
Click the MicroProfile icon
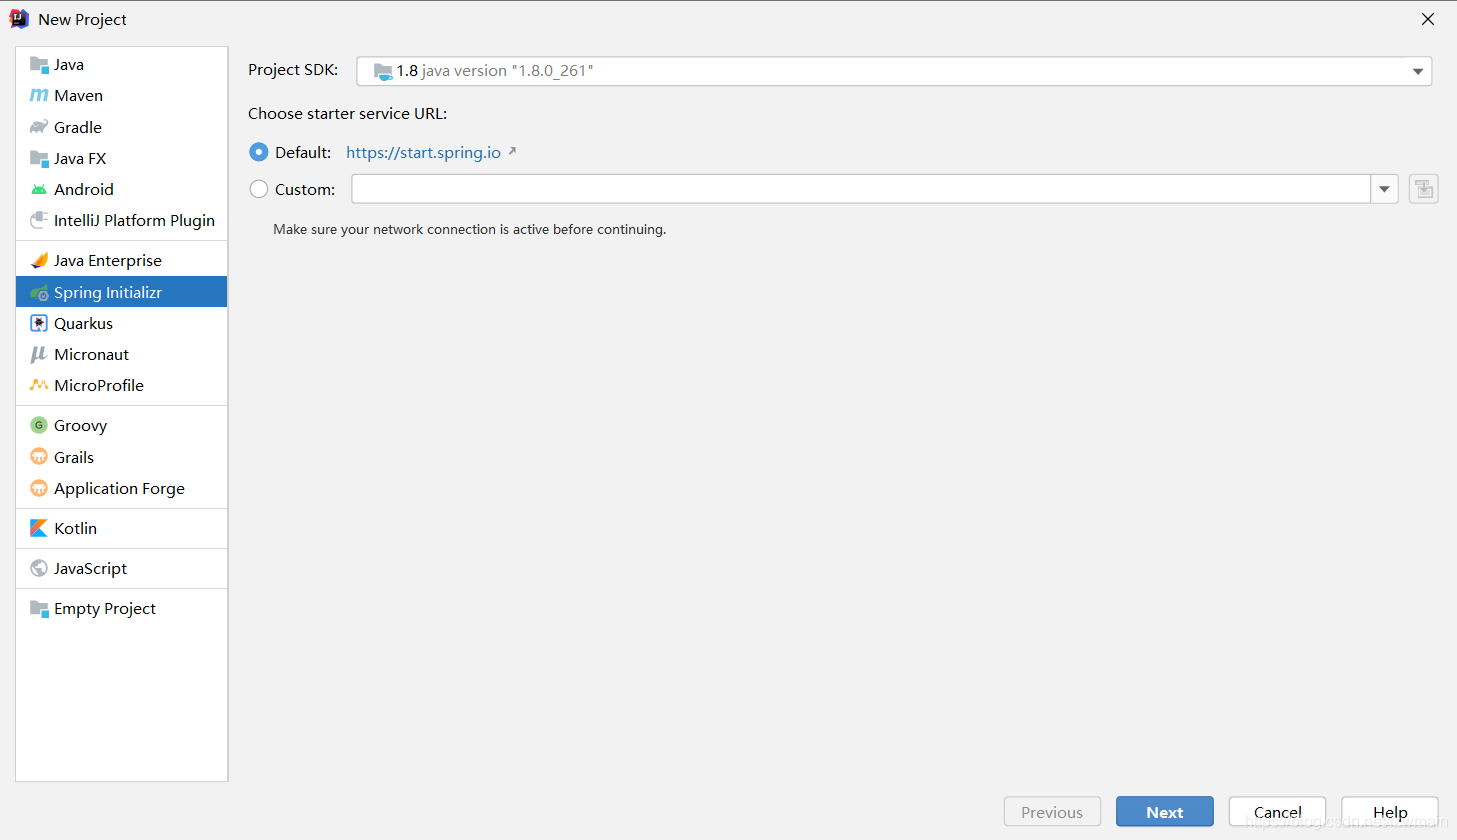tap(39, 385)
